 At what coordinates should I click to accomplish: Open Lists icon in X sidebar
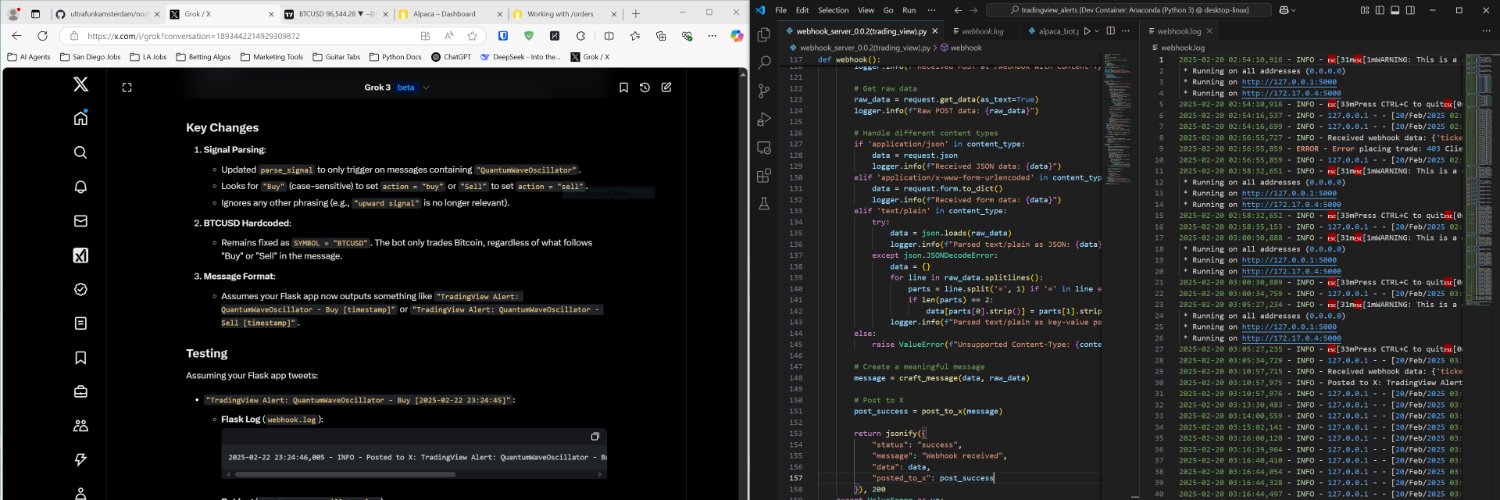(80, 323)
